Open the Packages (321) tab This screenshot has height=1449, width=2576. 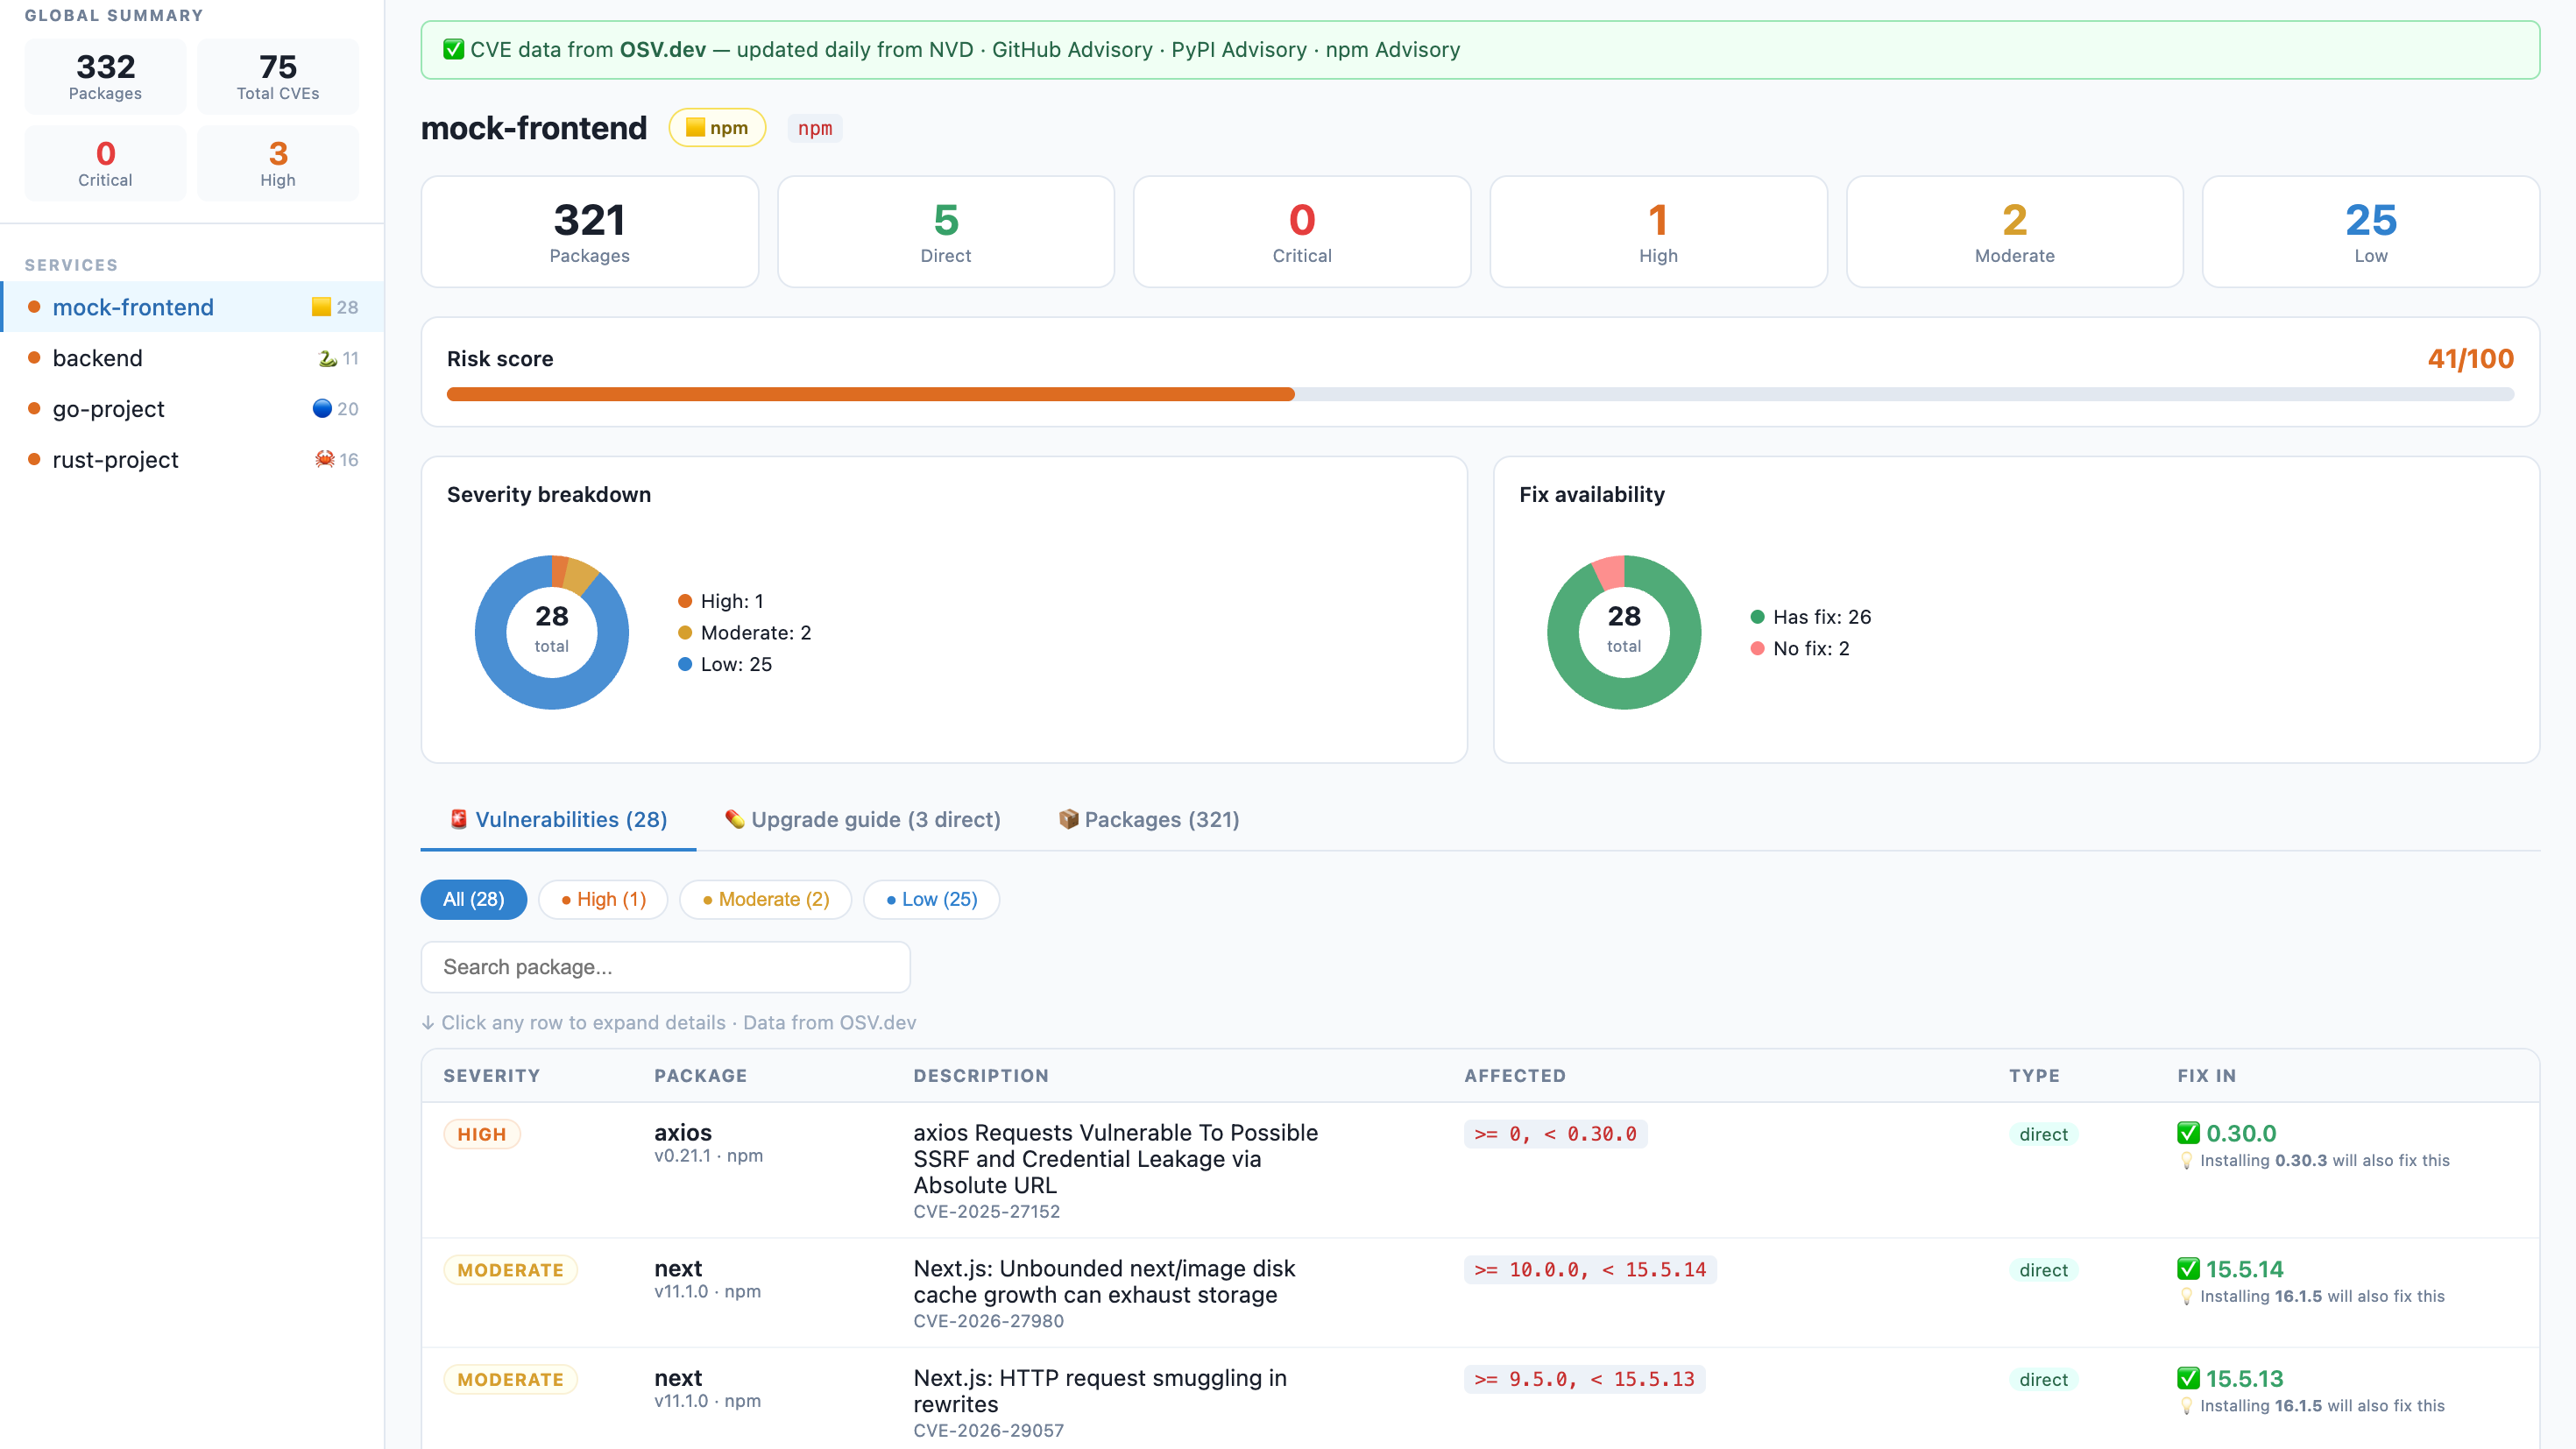tap(1160, 819)
